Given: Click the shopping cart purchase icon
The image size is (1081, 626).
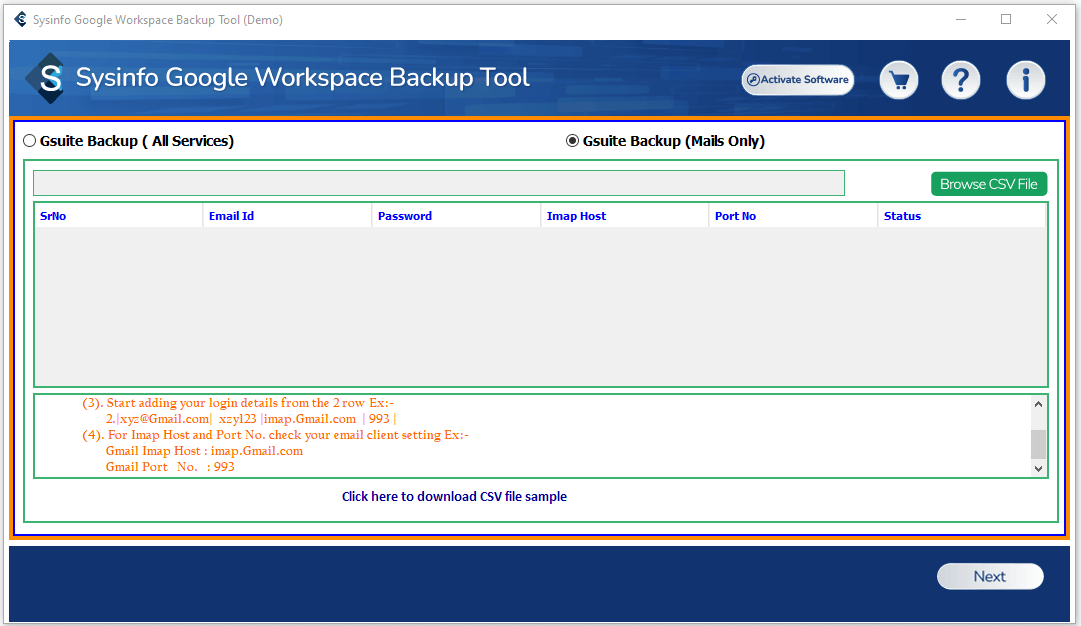Looking at the screenshot, I should tap(898, 80).
